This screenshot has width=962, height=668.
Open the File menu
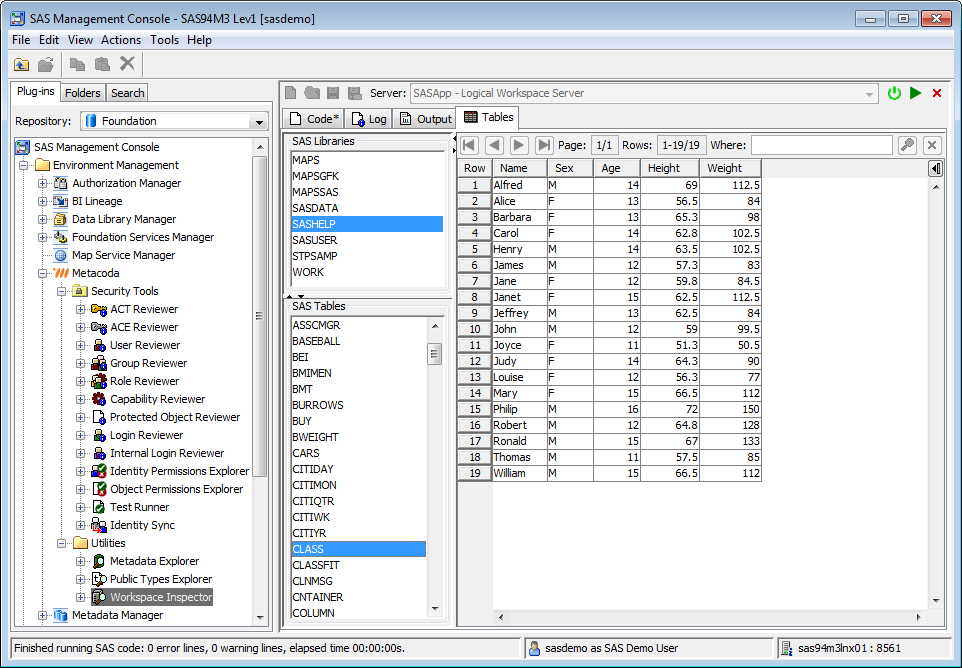(21, 40)
